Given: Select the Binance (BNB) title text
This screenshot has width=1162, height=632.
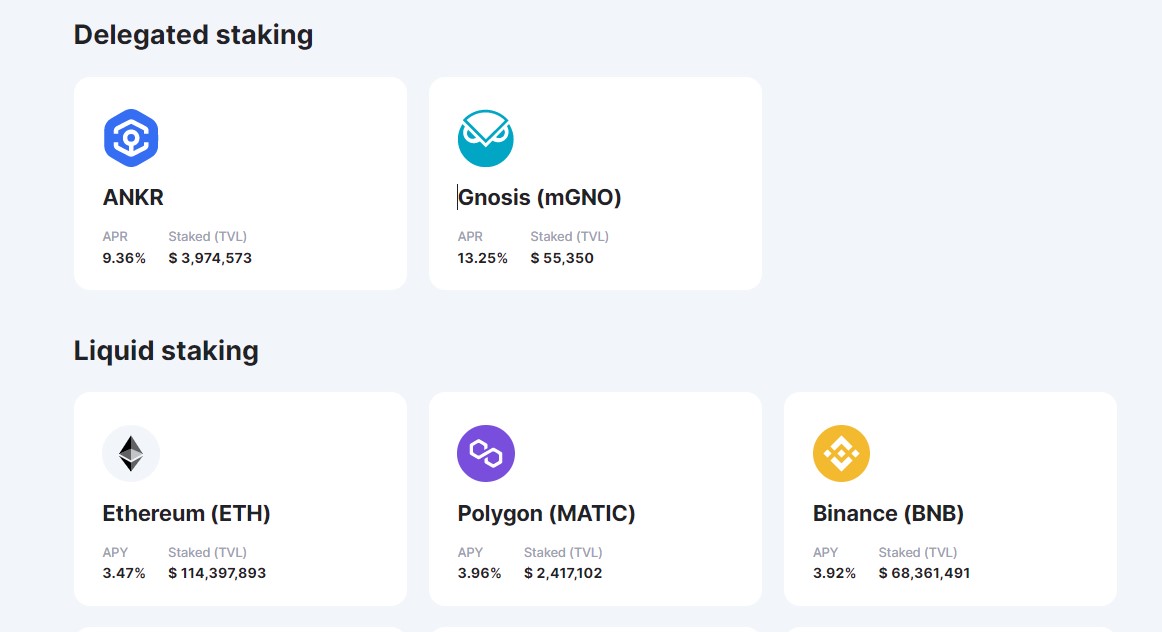Looking at the screenshot, I should [x=888, y=513].
